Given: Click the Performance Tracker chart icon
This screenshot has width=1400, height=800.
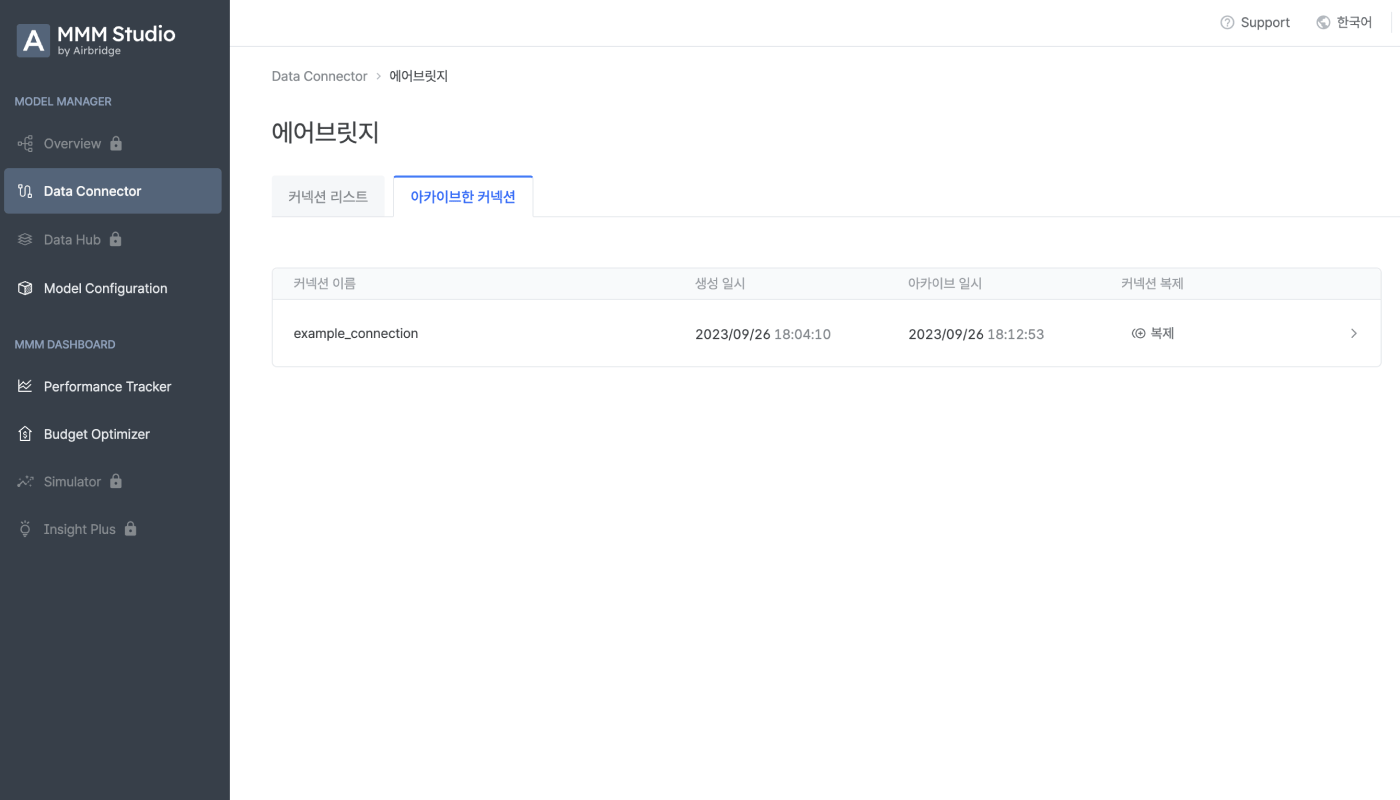Looking at the screenshot, I should click(x=25, y=386).
